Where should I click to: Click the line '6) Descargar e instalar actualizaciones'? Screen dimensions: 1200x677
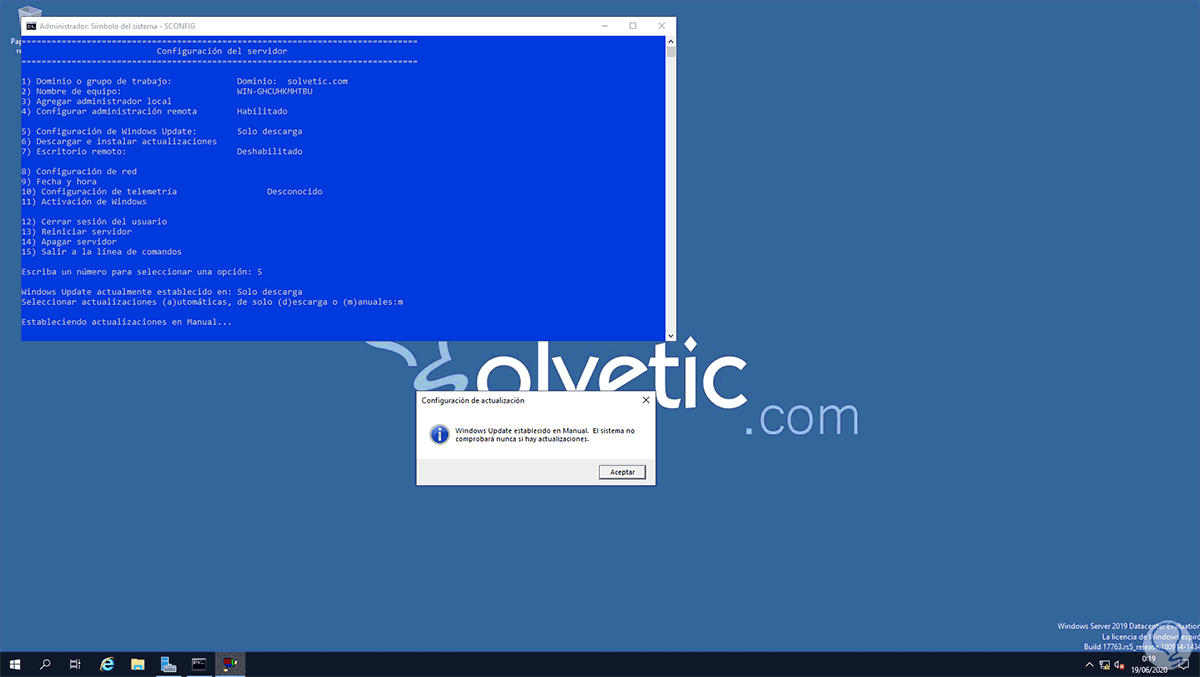point(119,141)
